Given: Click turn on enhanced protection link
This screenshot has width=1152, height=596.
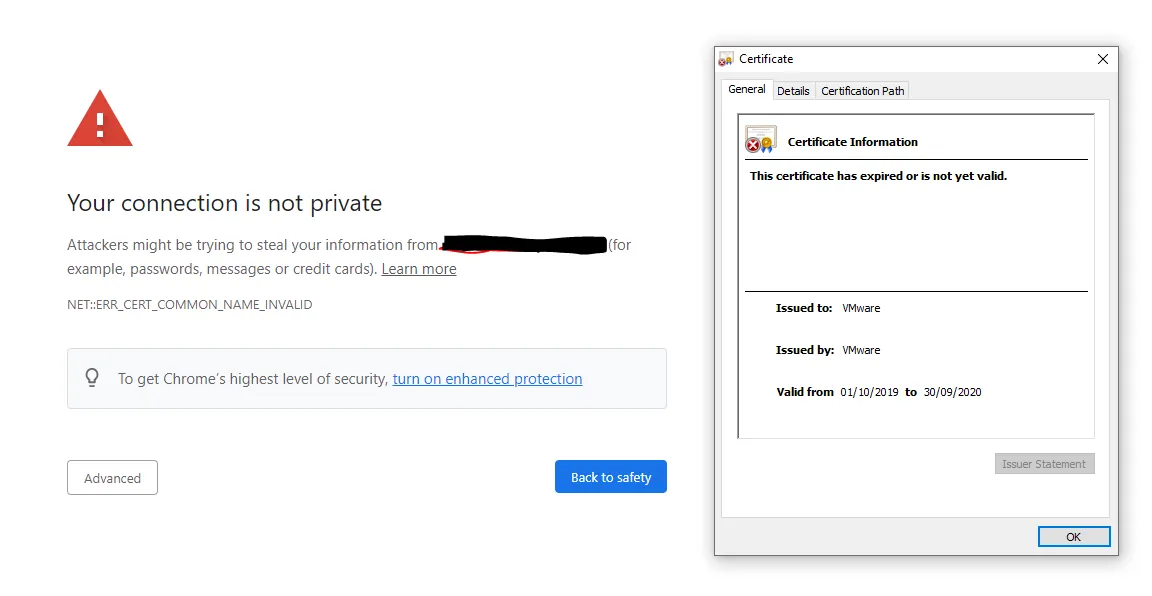Looking at the screenshot, I should [x=487, y=379].
